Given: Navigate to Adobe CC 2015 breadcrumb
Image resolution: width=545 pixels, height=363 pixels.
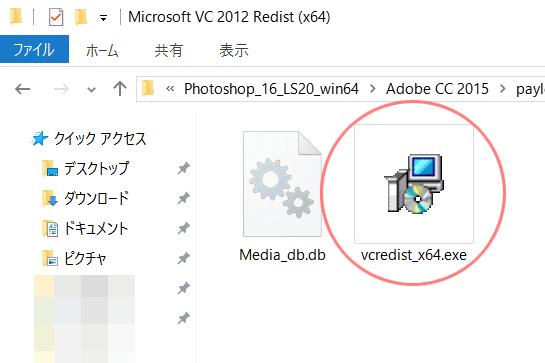Looking at the screenshot, I should (x=437, y=89).
